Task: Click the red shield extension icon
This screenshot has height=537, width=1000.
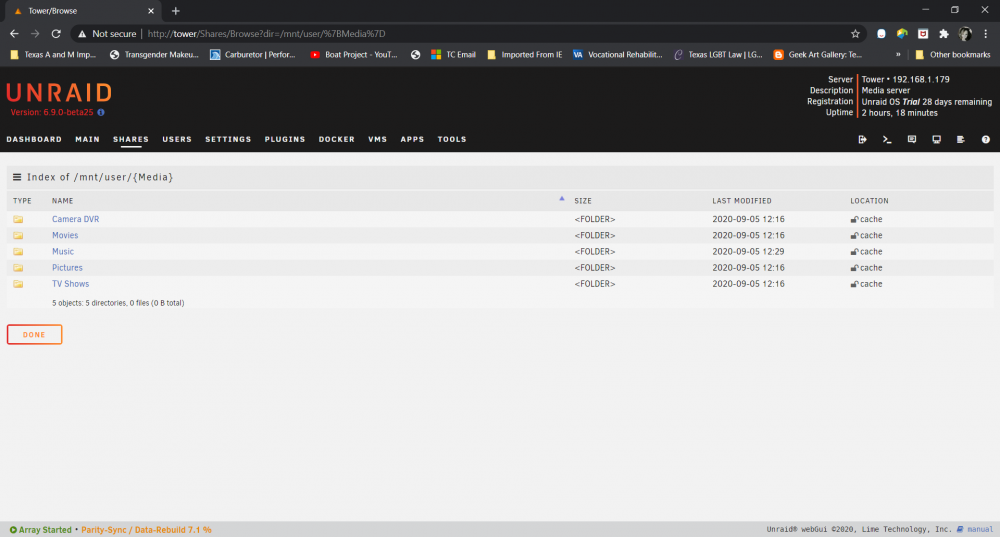Action: [923, 34]
